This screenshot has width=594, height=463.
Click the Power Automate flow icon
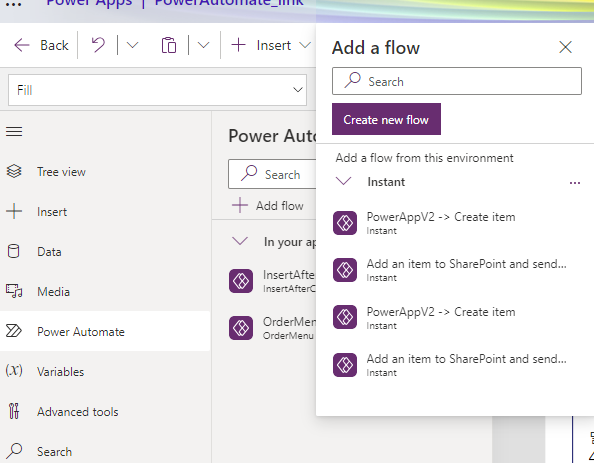14,331
